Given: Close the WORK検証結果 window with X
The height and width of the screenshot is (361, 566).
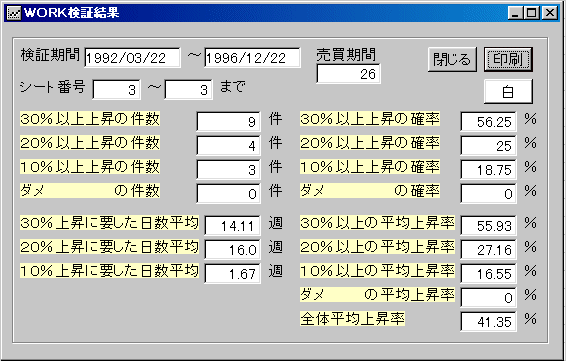Looking at the screenshot, I should [x=550, y=13].
